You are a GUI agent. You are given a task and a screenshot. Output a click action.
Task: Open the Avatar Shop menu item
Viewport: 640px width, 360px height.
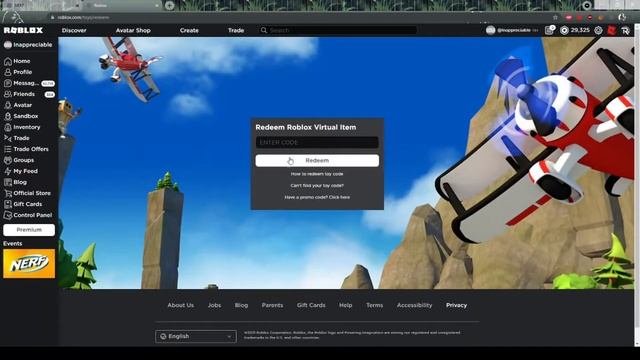pos(133,30)
